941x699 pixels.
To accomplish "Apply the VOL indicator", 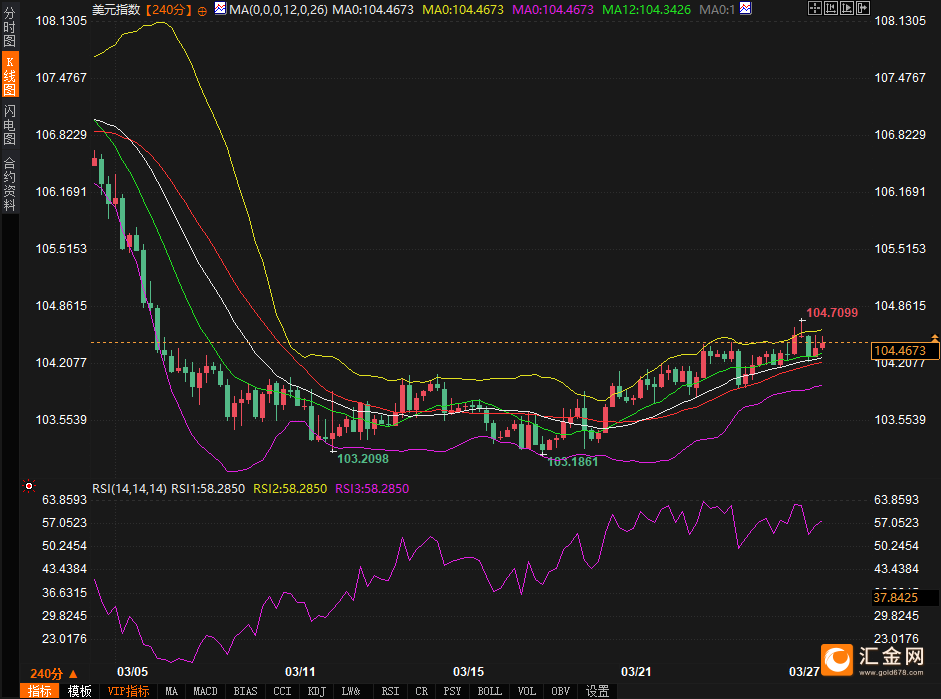I will tap(527, 691).
